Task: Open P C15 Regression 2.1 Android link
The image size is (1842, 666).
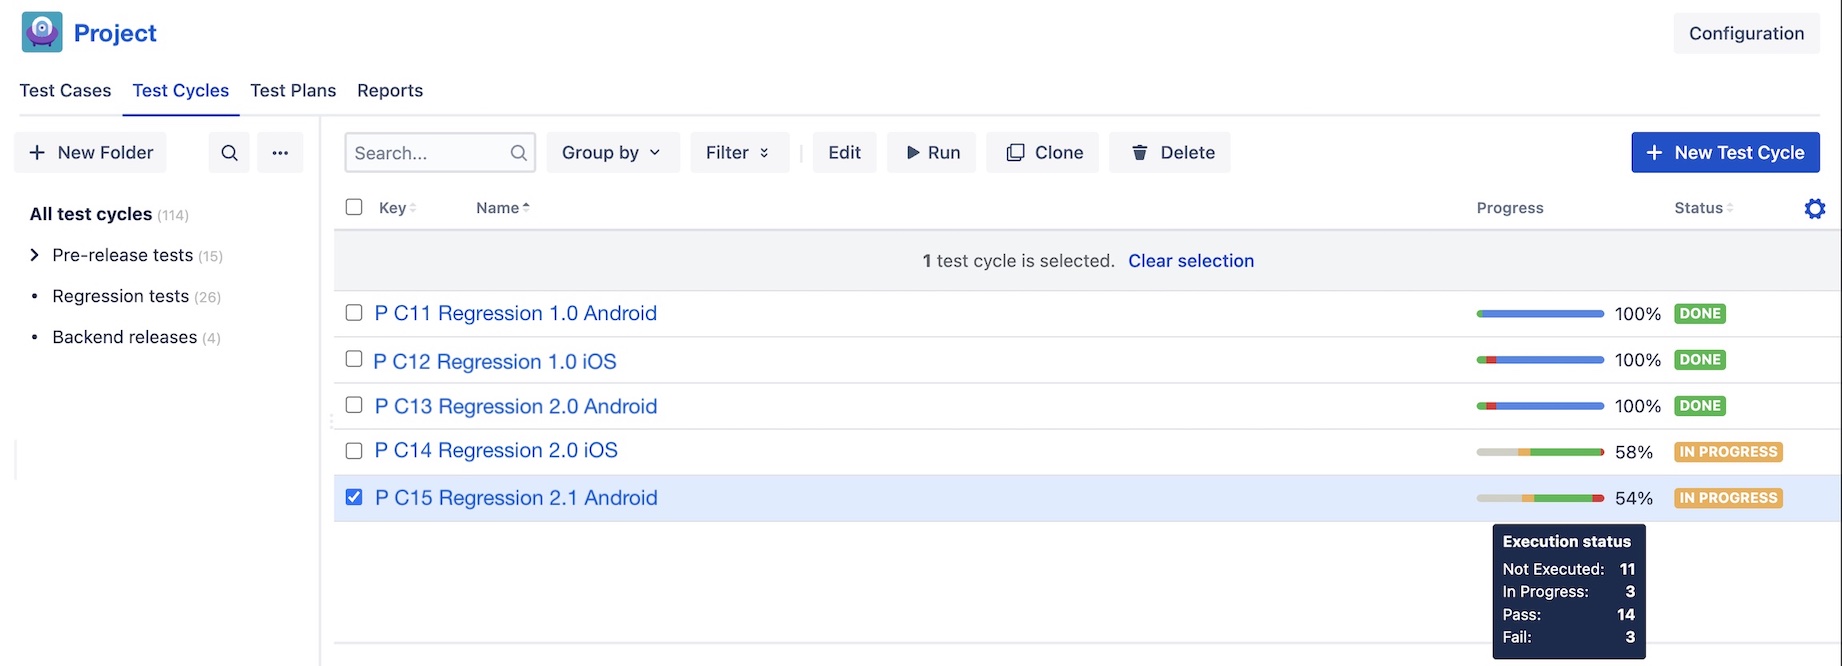Action: tap(516, 498)
